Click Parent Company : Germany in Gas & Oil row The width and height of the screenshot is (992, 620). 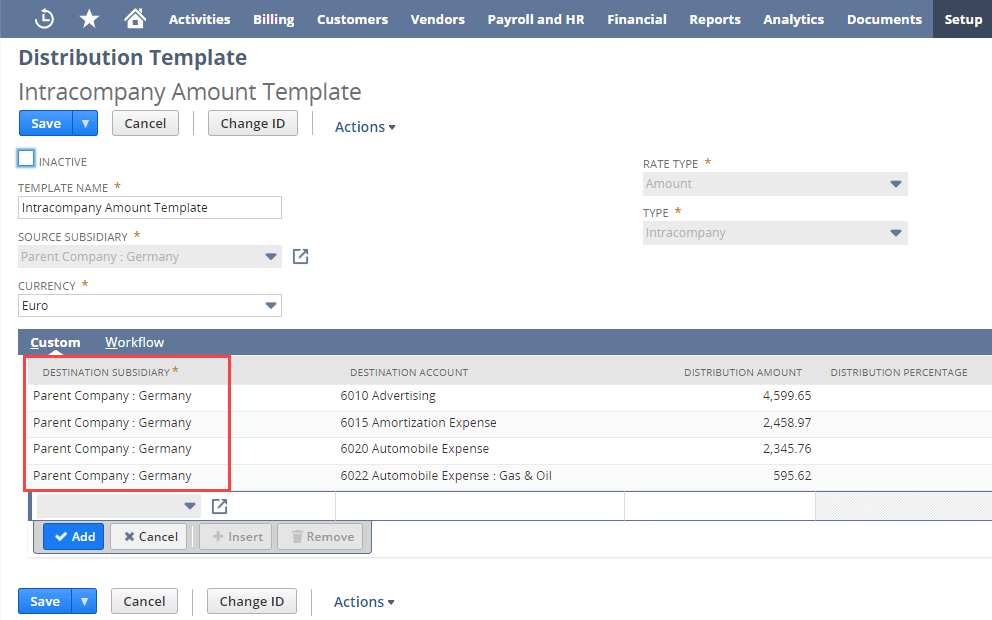tap(112, 476)
